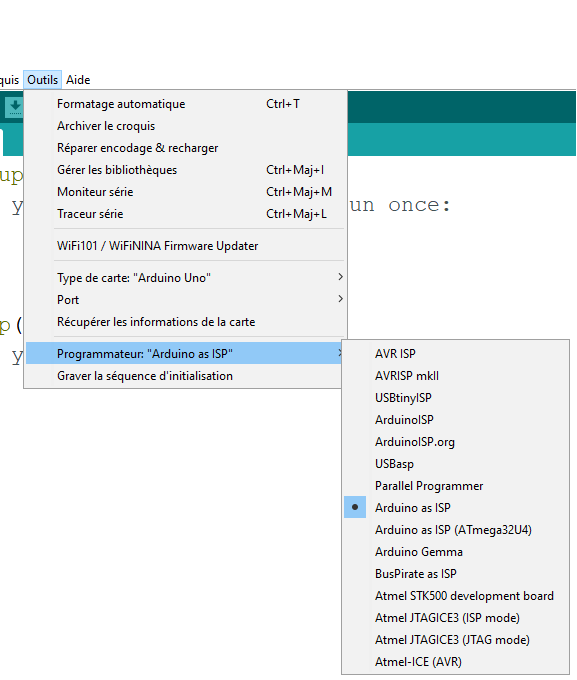Expand Programmateur: "Arduino as ISP" submenu
The image size is (577, 680).
click(185, 353)
